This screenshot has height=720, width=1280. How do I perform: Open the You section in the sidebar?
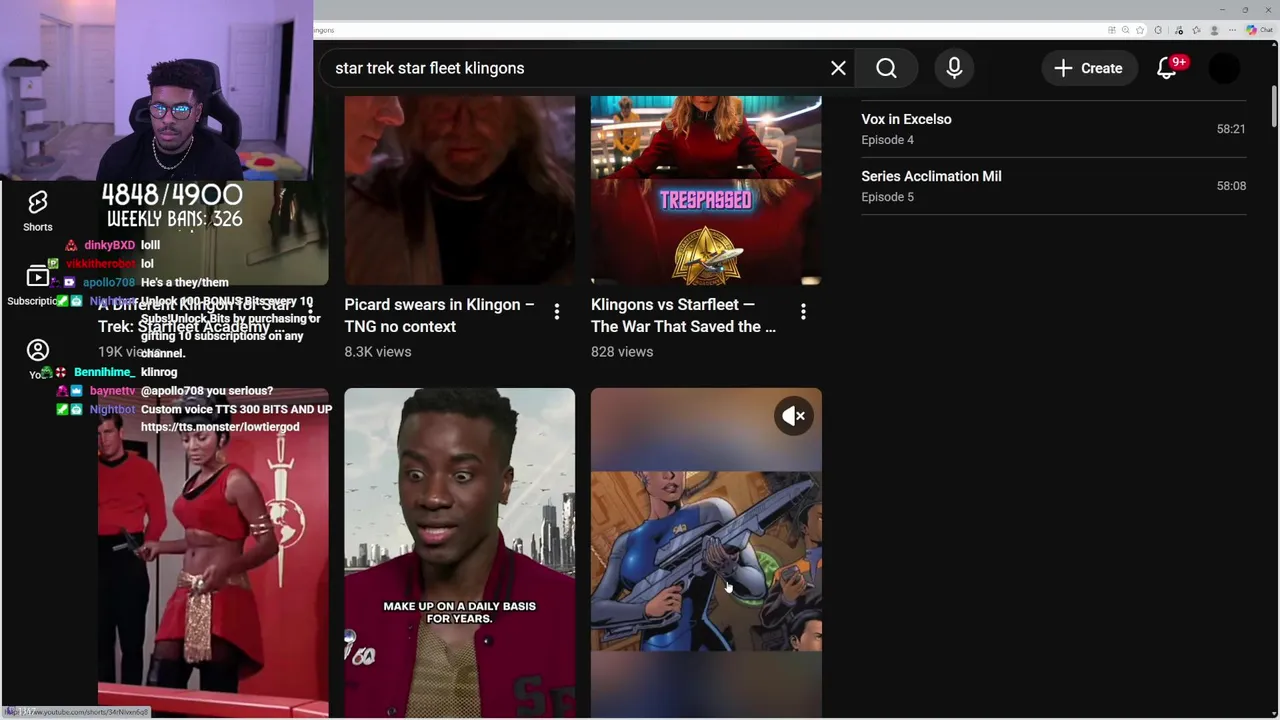click(38, 358)
